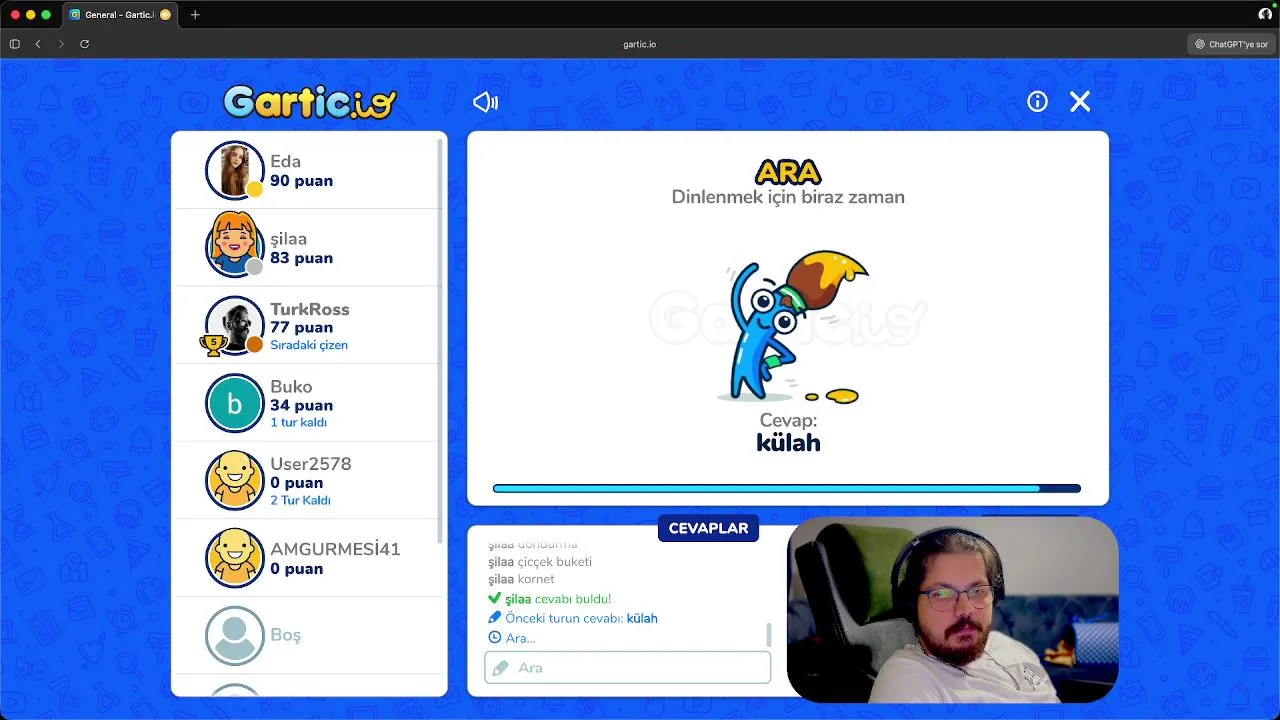This screenshot has height=720, width=1280.
Task: Click the pencil icon in the answer field
Action: pos(500,667)
